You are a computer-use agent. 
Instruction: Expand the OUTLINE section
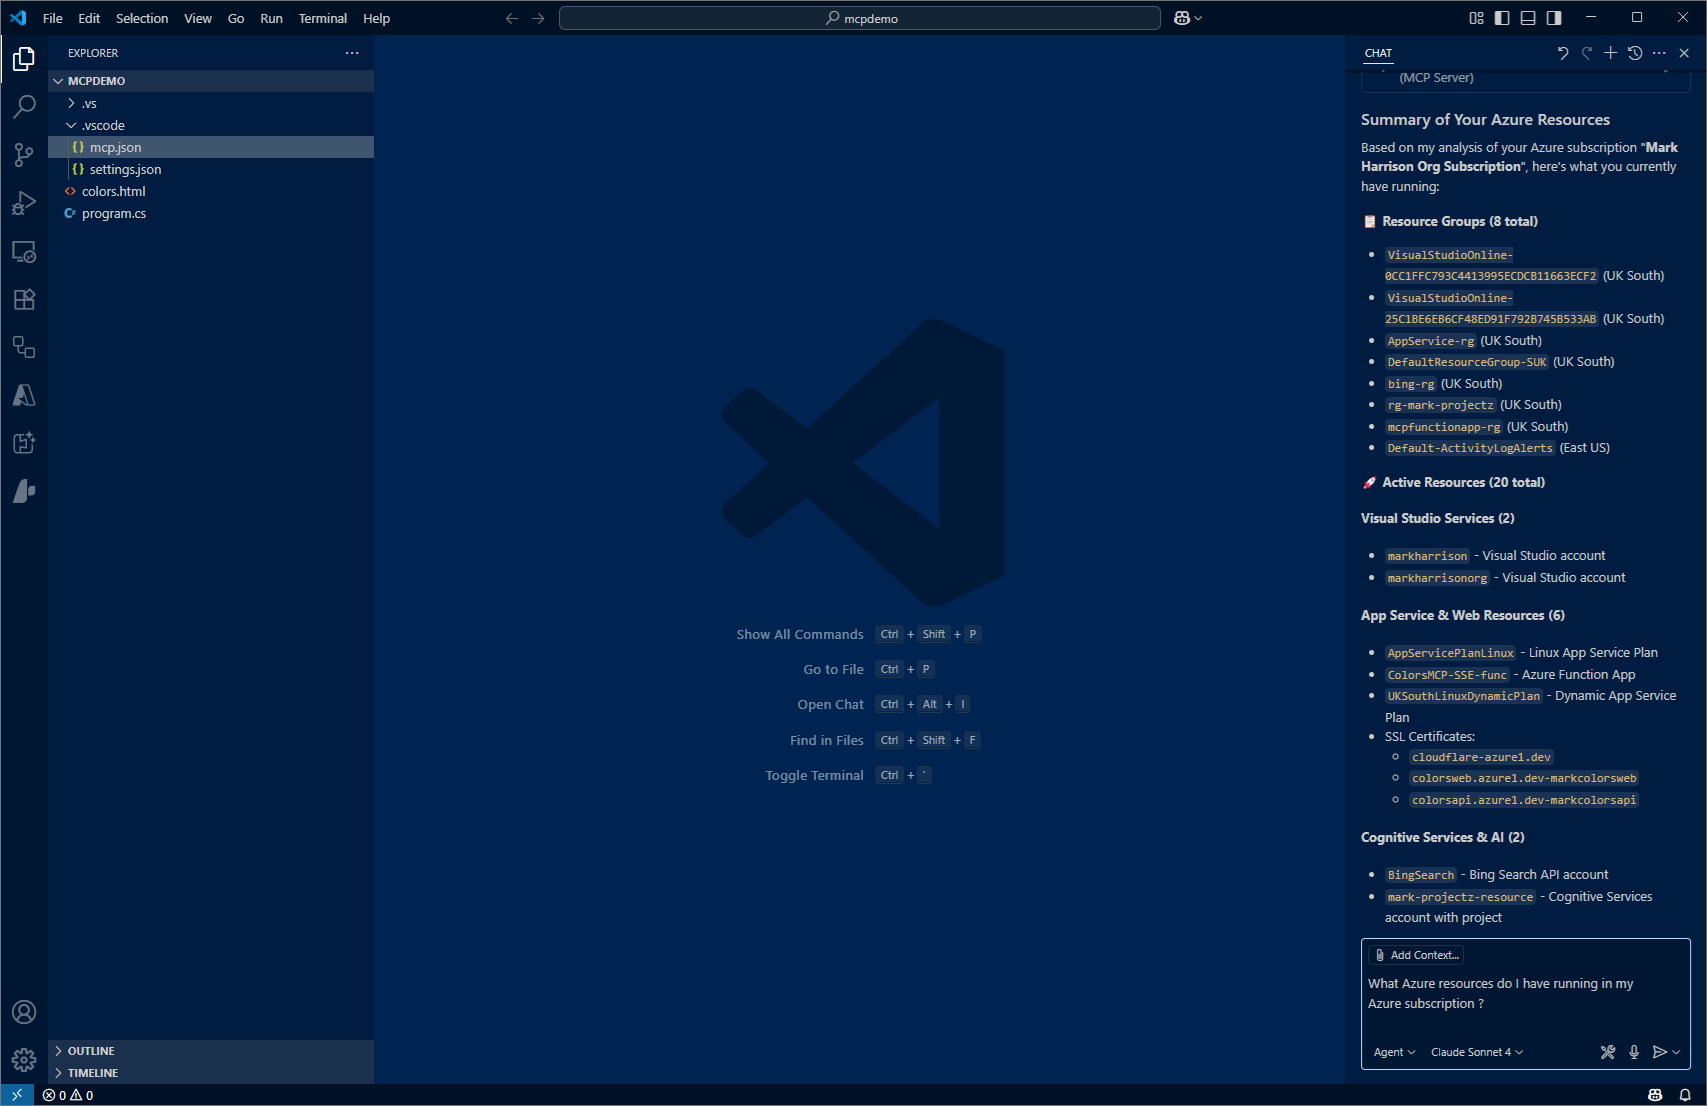[x=91, y=1051]
